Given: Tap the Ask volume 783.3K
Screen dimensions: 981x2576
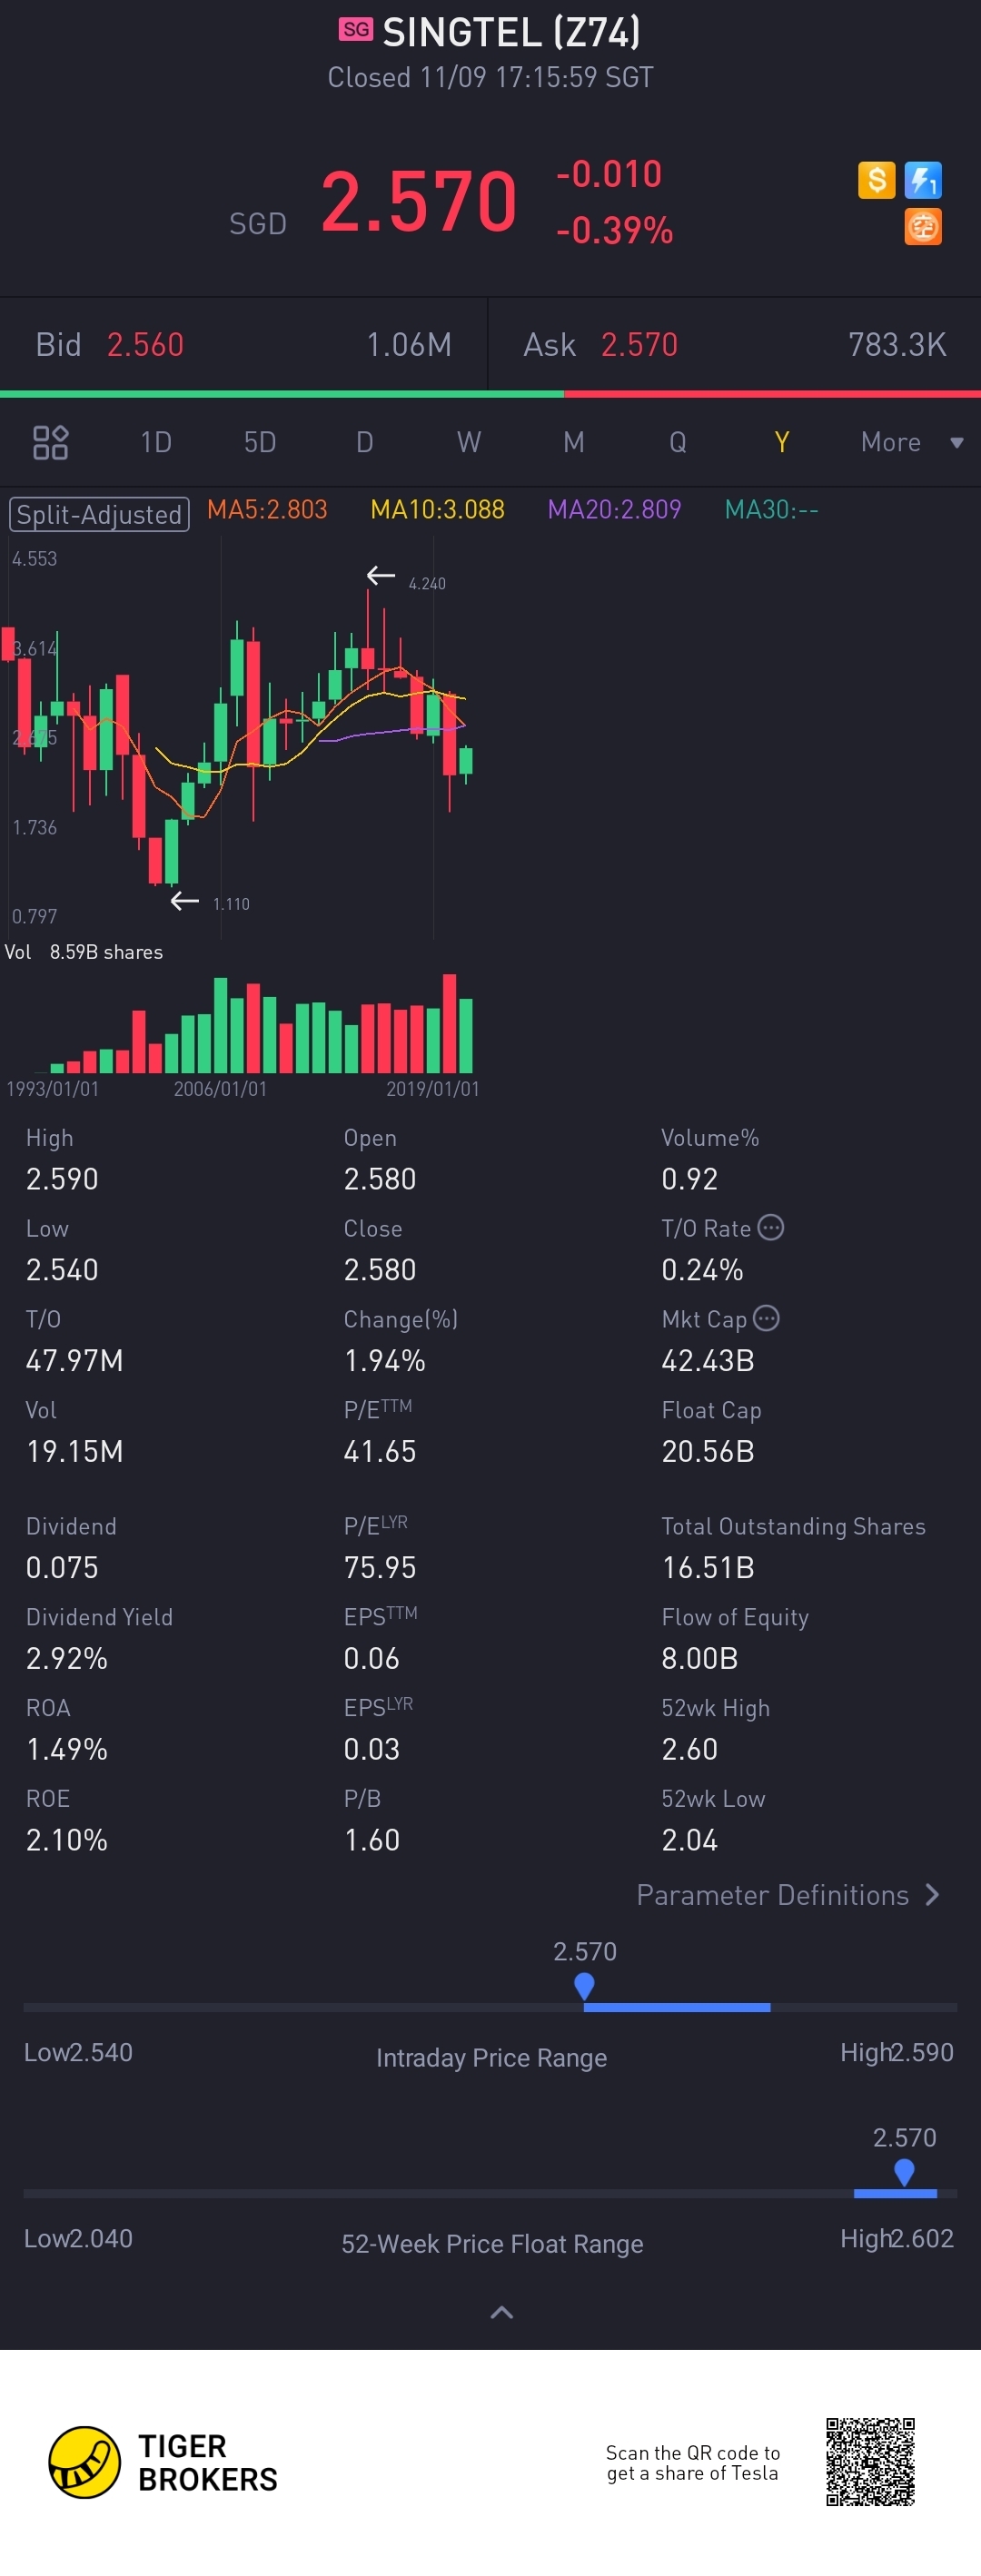Looking at the screenshot, I should click(x=897, y=345).
